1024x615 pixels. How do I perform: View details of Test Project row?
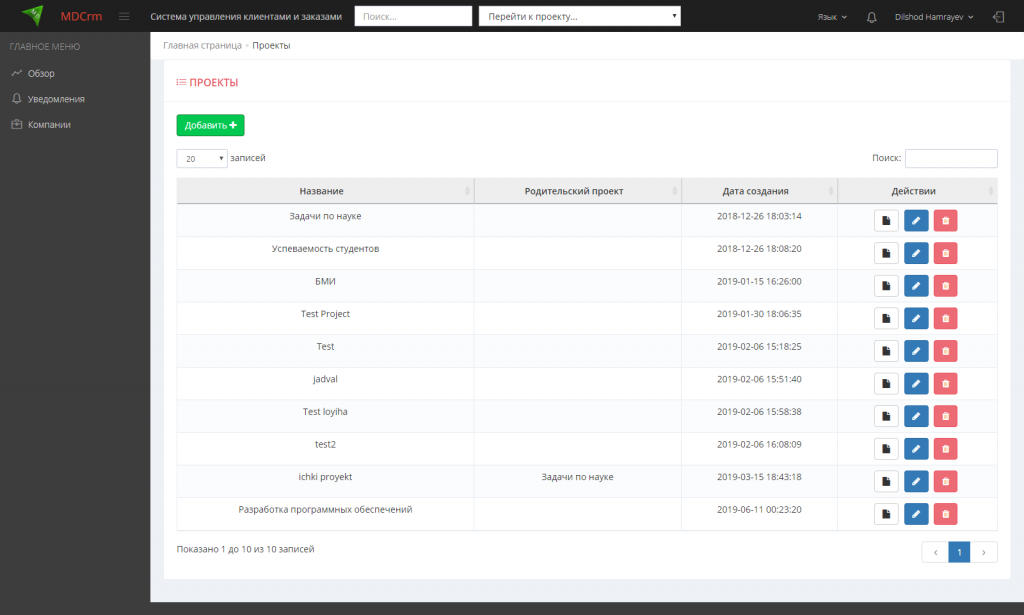886,319
